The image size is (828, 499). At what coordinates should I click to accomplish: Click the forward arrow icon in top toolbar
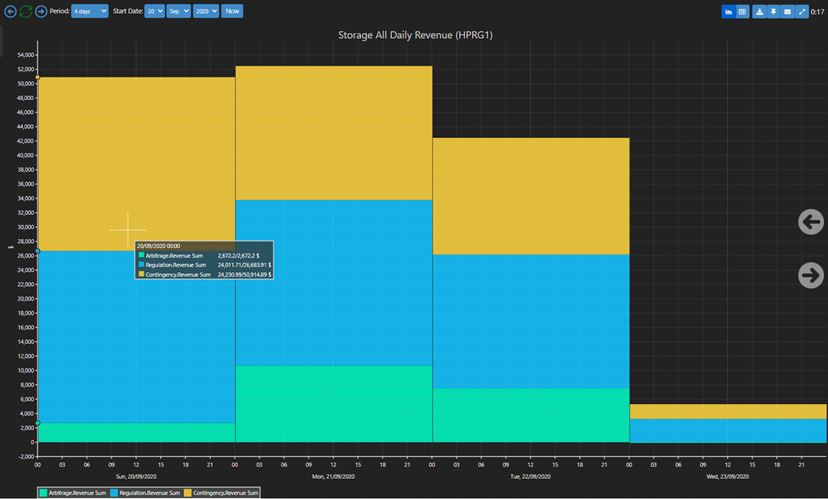tap(41, 11)
